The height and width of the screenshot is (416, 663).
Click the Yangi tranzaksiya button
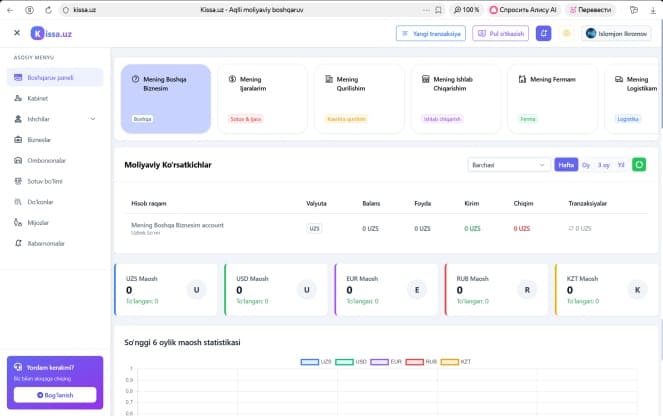pos(431,33)
